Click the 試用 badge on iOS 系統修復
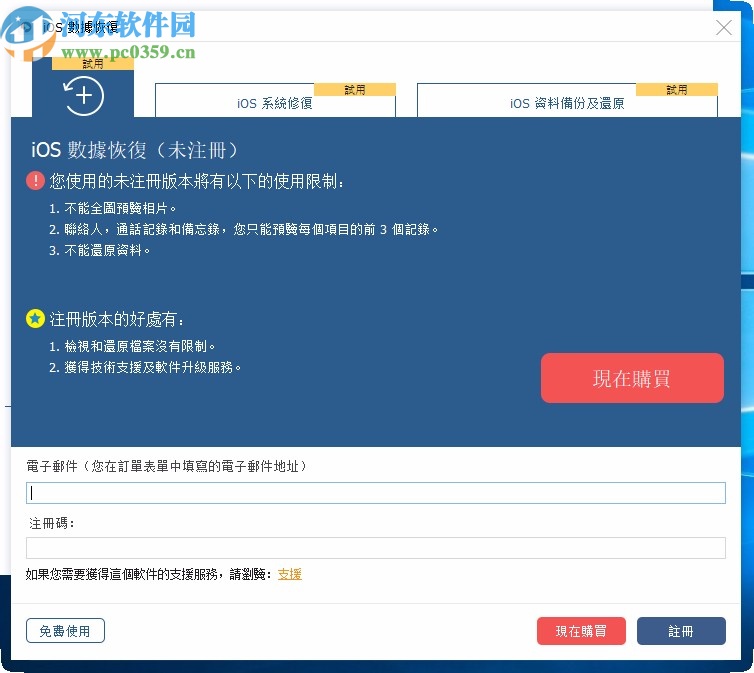This screenshot has height=673, width=754. point(355,89)
